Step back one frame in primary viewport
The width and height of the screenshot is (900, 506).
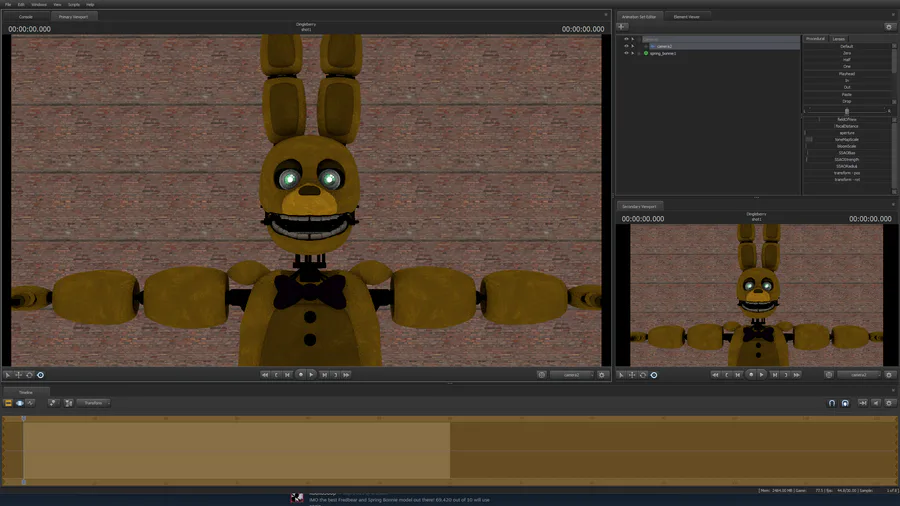288,375
